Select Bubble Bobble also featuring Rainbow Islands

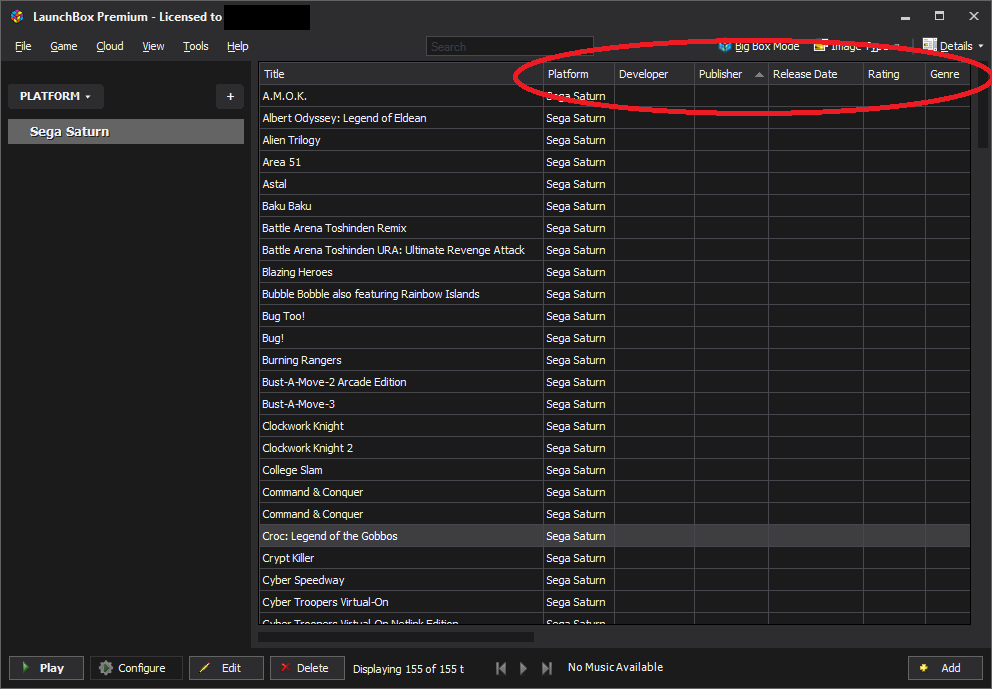(x=614, y=294)
